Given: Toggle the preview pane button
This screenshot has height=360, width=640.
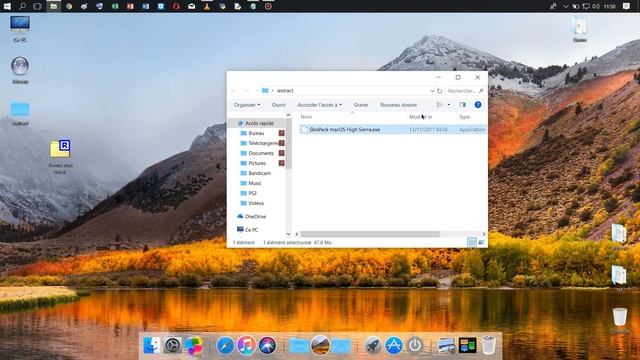Looking at the screenshot, I should [x=462, y=105].
